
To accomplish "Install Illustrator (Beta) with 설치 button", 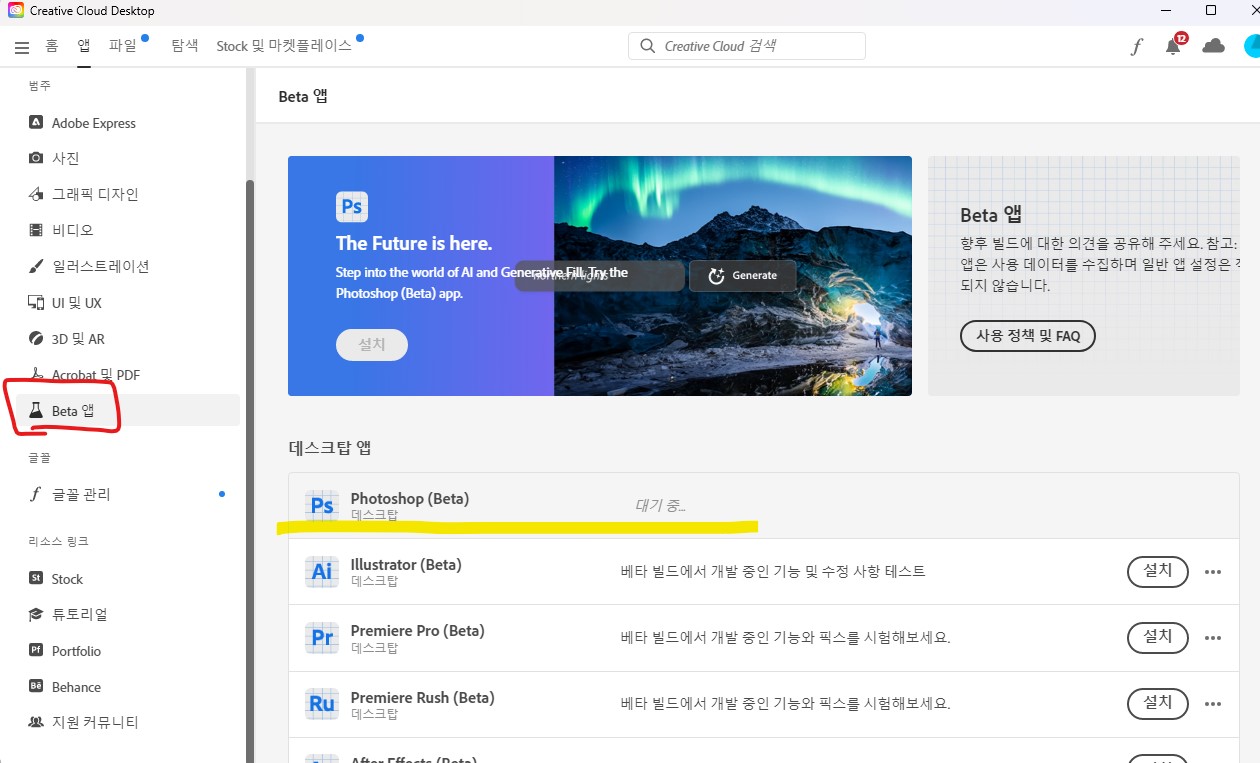I will pos(1157,571).
